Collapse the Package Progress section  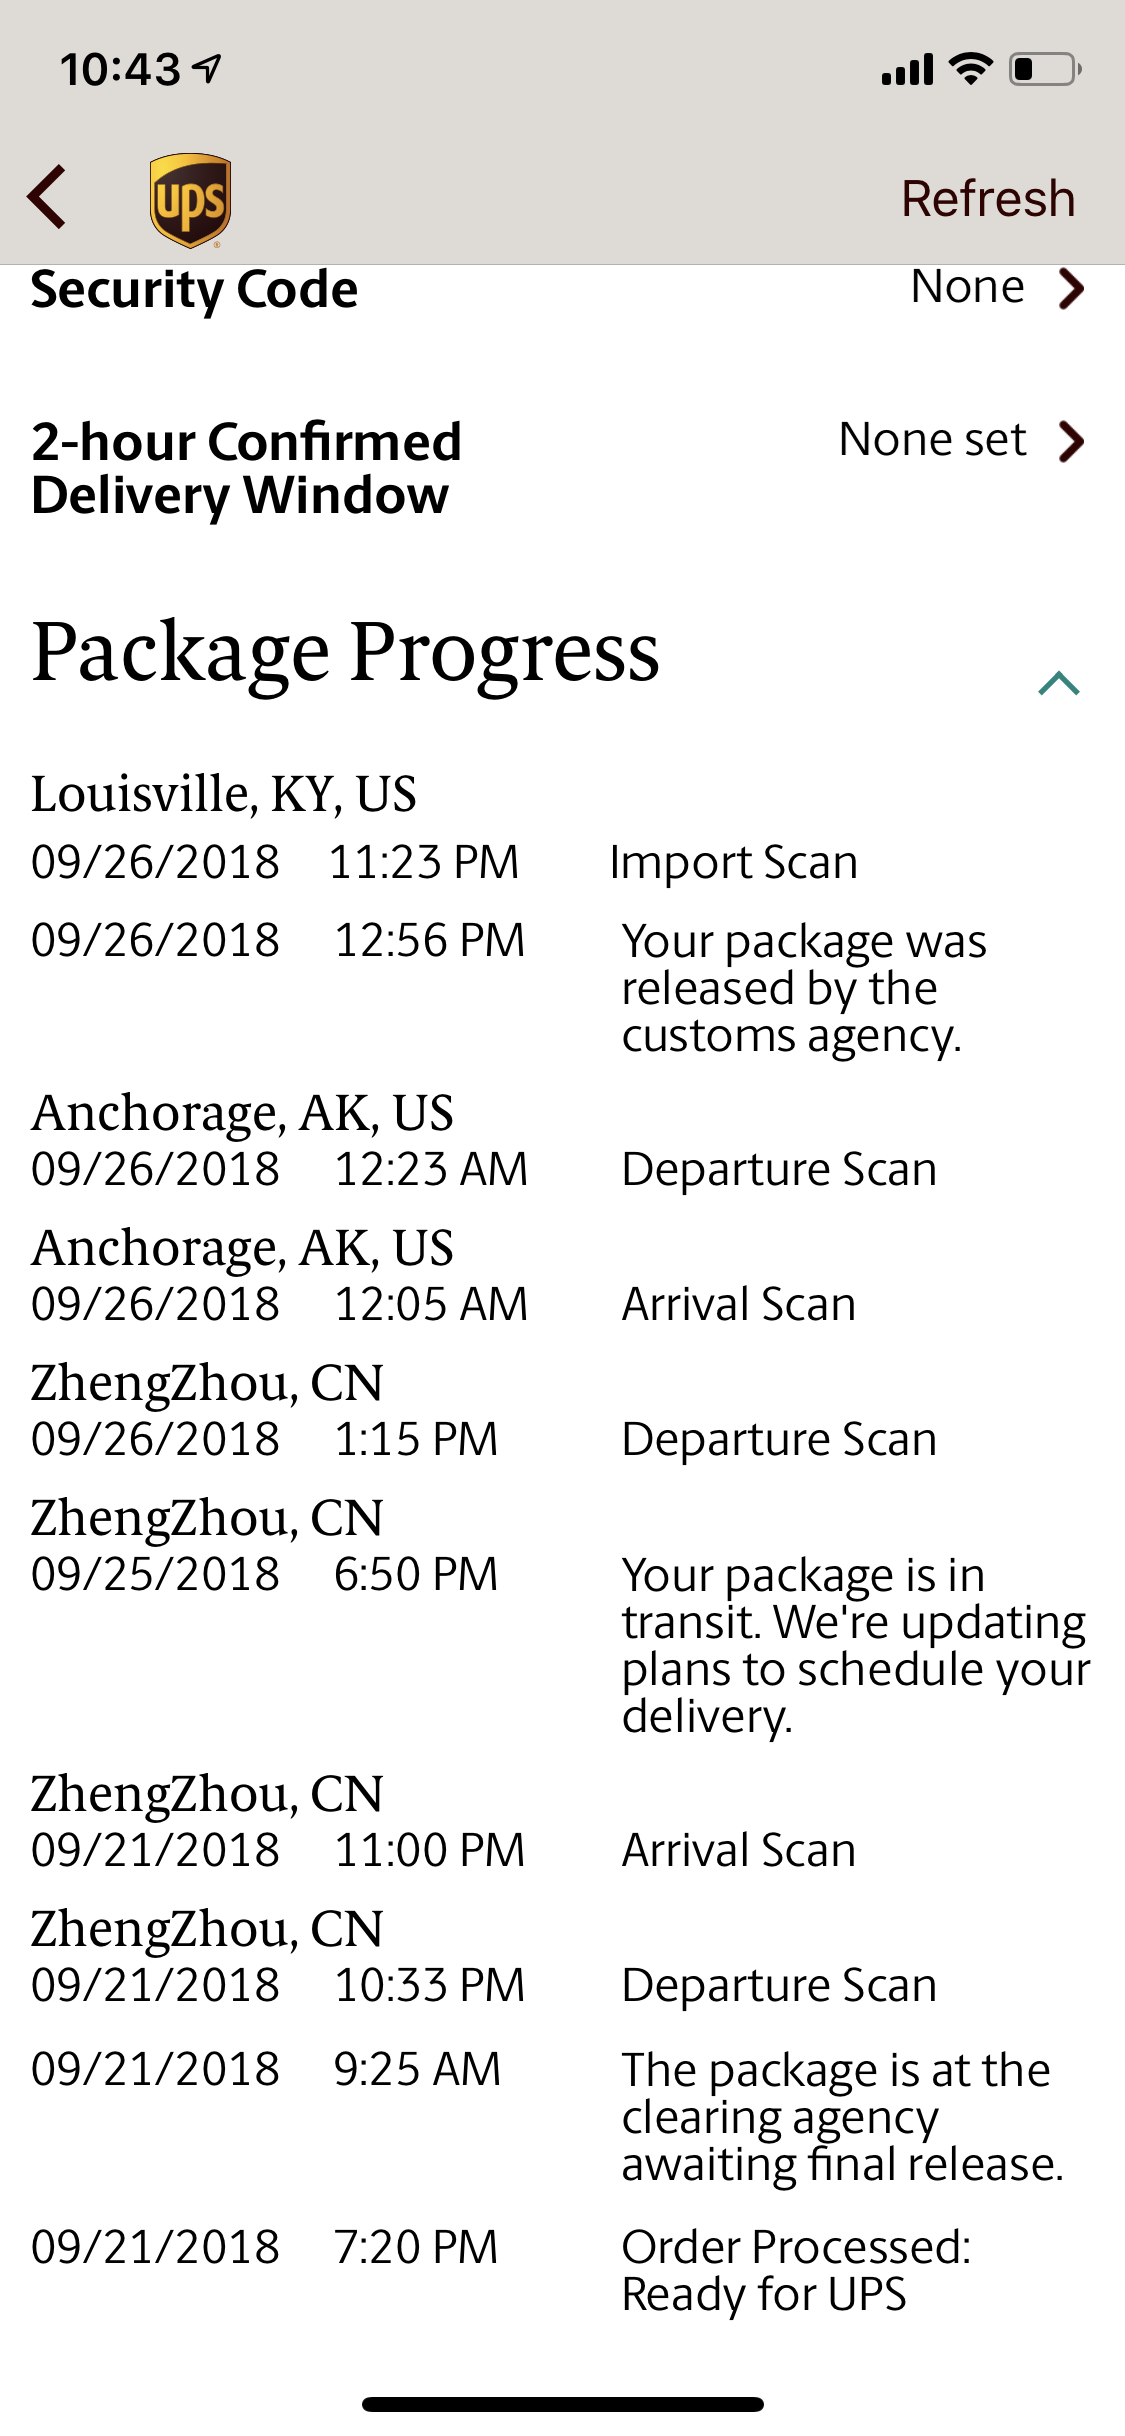point(1059,683)
